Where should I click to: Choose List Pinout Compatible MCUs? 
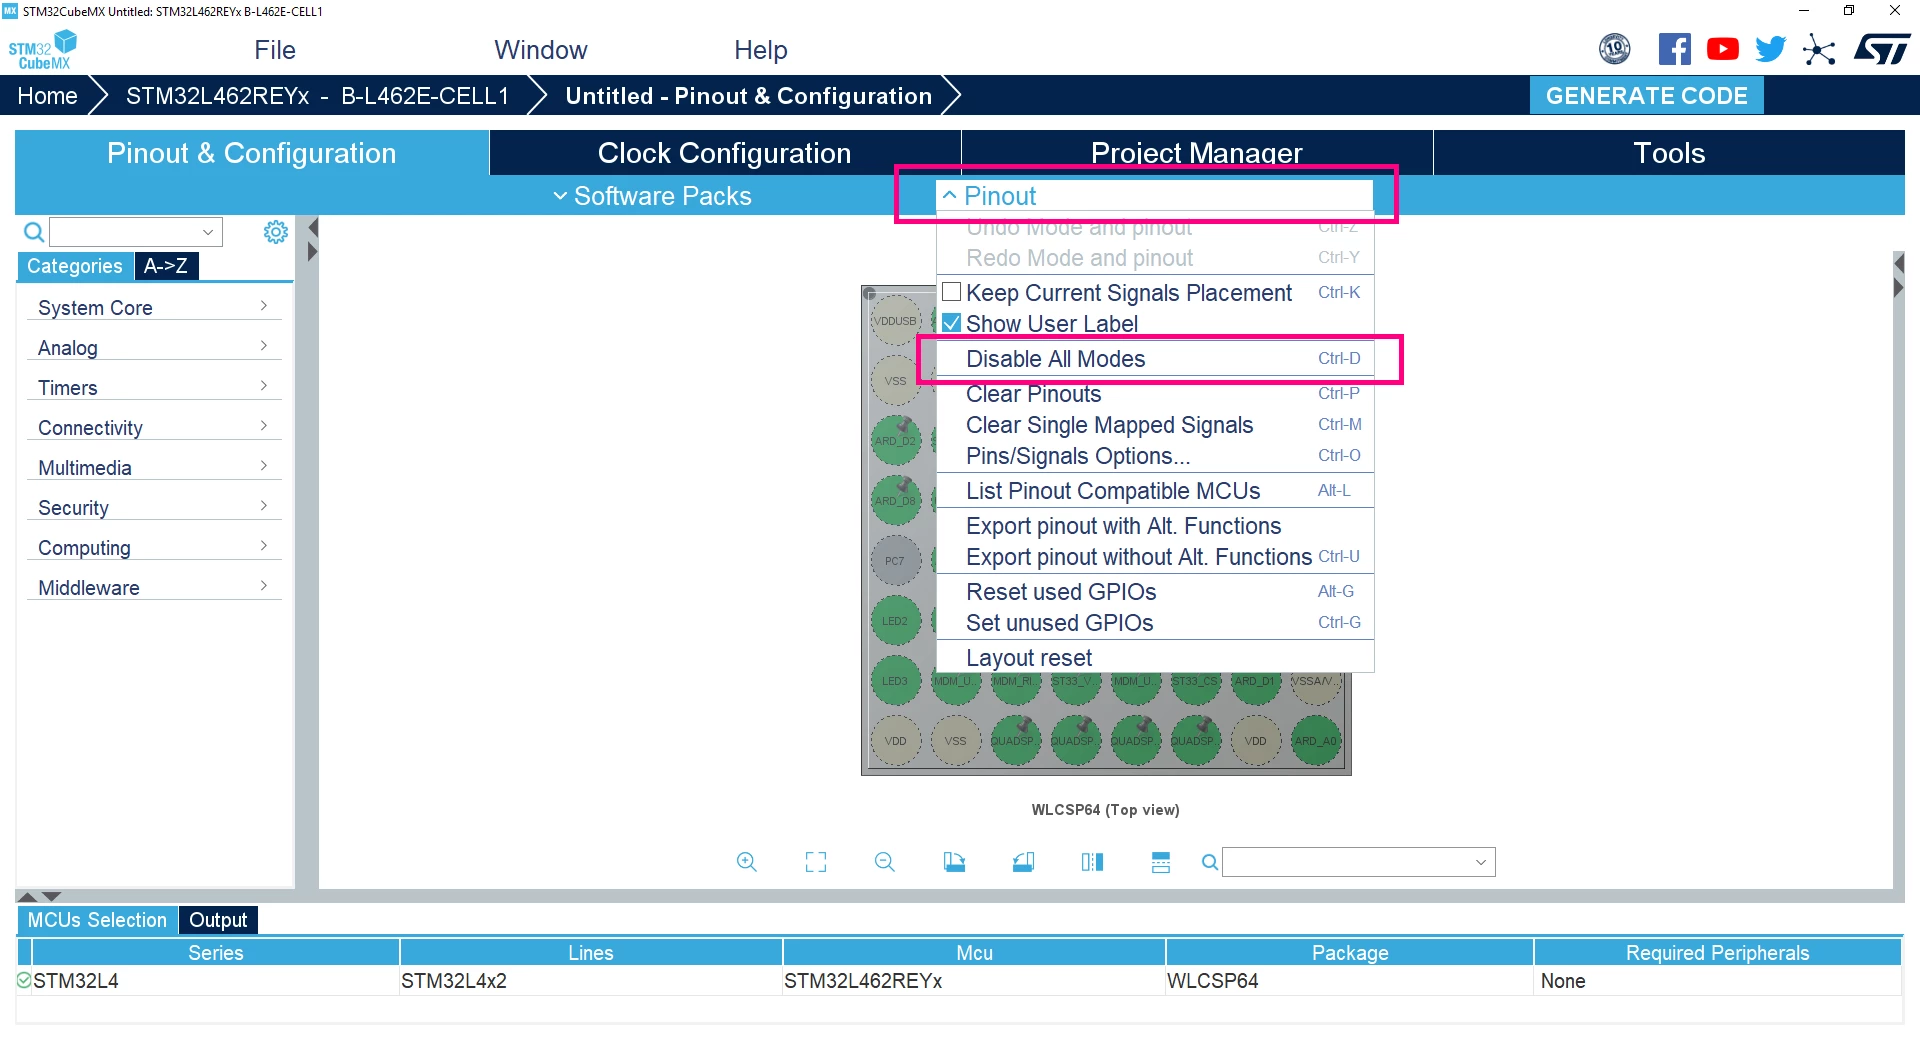(1155, 491)
